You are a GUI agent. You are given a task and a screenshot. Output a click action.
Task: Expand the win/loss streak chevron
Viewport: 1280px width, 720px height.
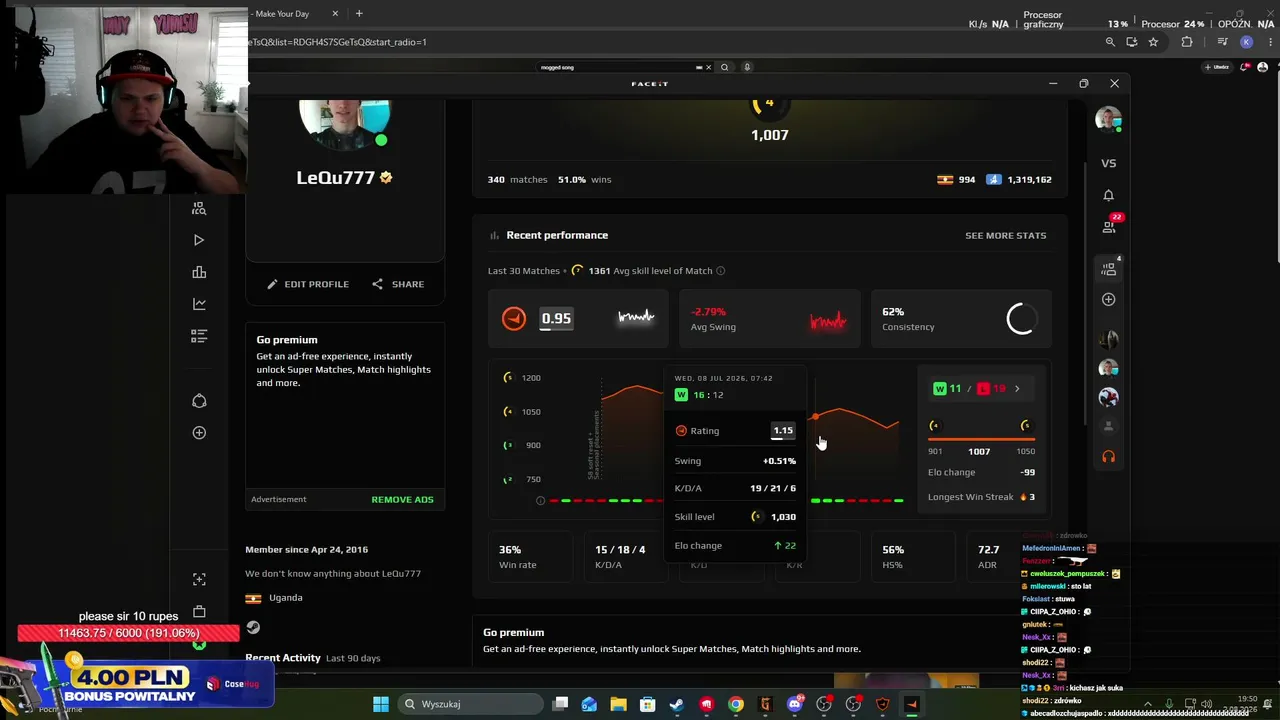click(x=1017, y=389)
